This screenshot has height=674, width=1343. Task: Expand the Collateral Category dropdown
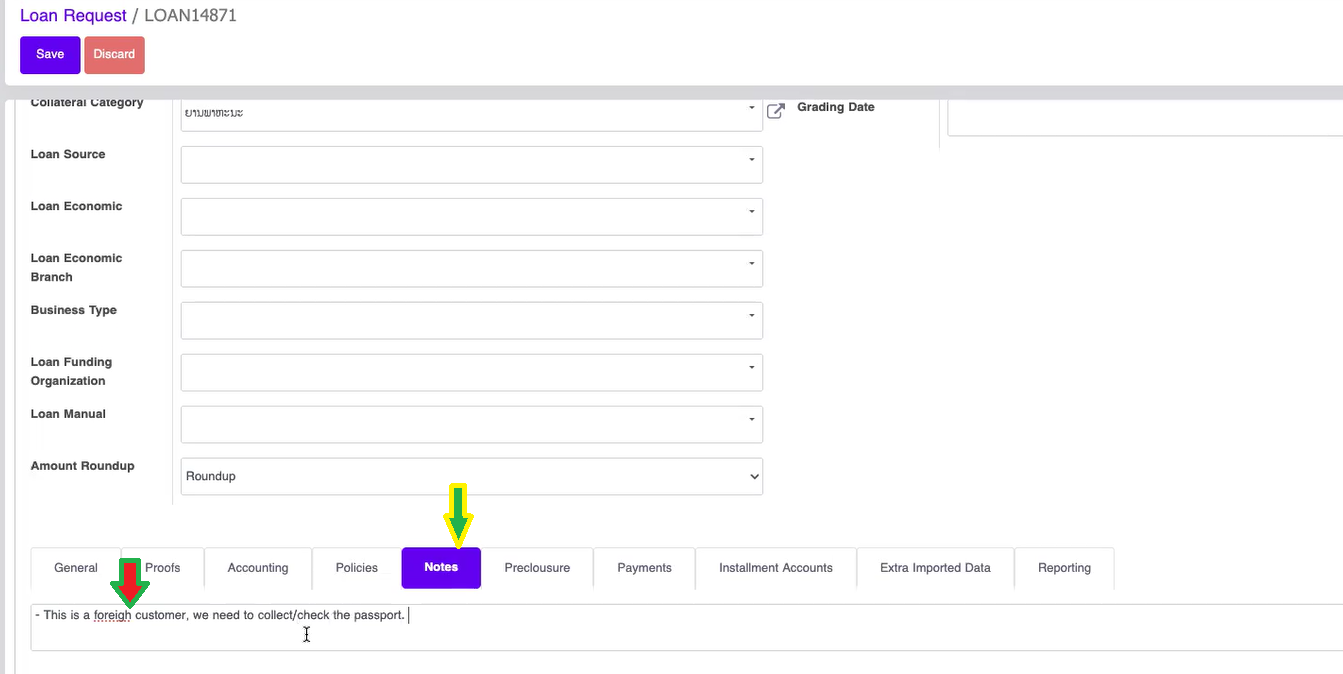[471, 112]
